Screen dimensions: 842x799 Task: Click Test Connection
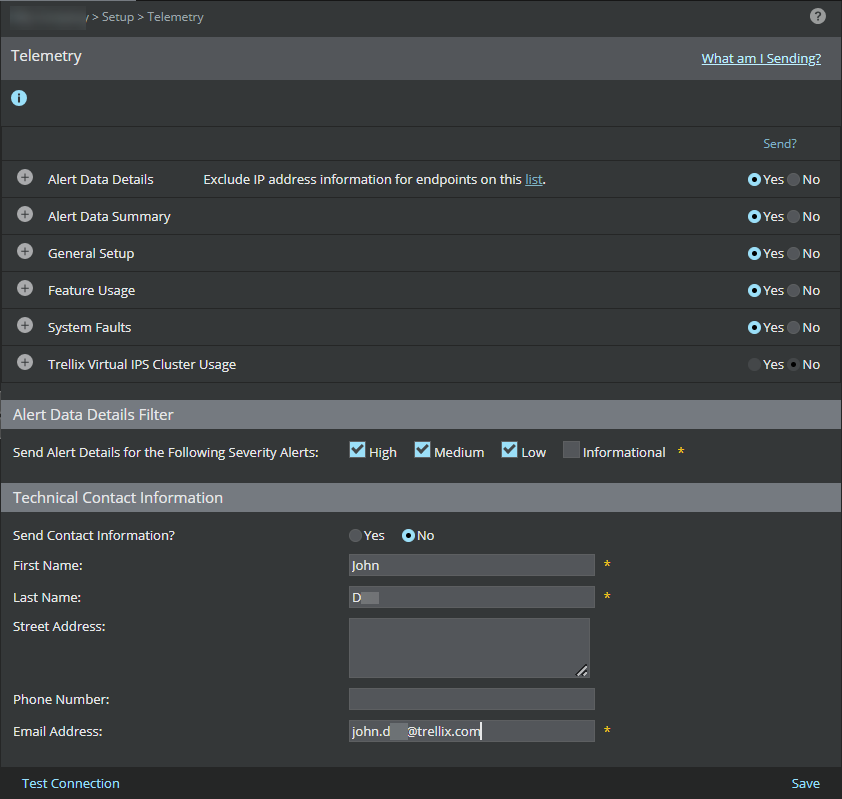70,783
